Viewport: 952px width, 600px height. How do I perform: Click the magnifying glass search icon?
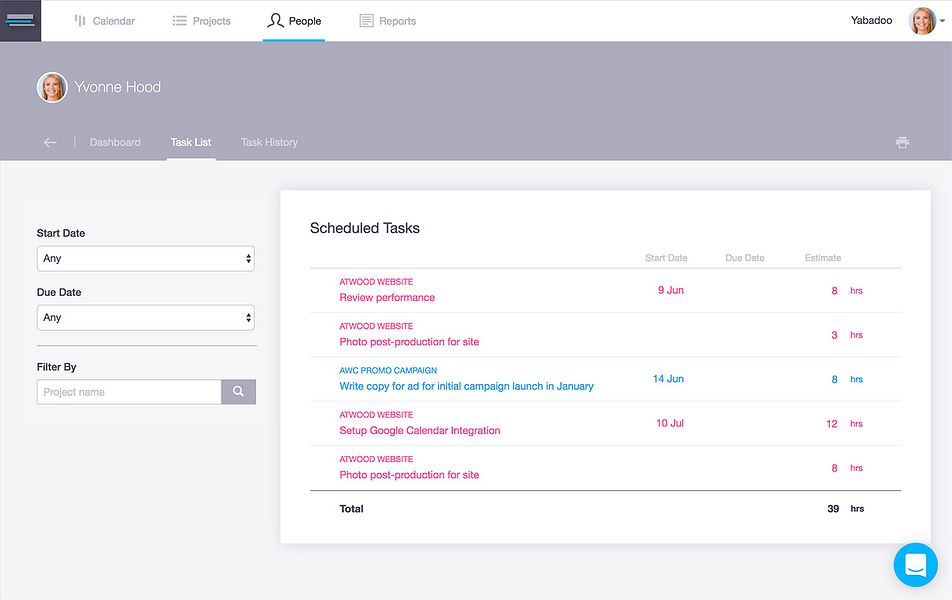(238, 391)
